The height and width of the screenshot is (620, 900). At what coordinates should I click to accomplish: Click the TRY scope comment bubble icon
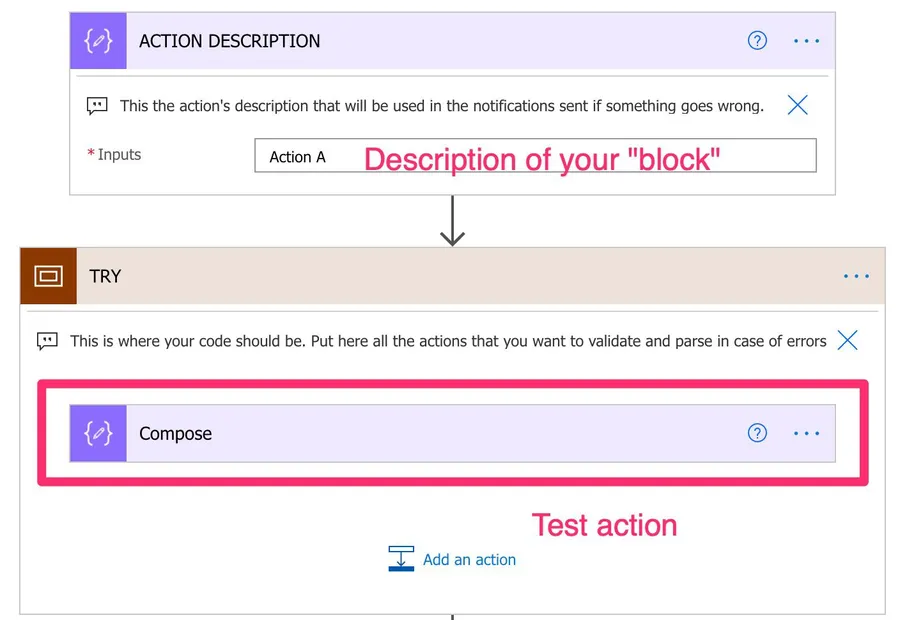47,341
